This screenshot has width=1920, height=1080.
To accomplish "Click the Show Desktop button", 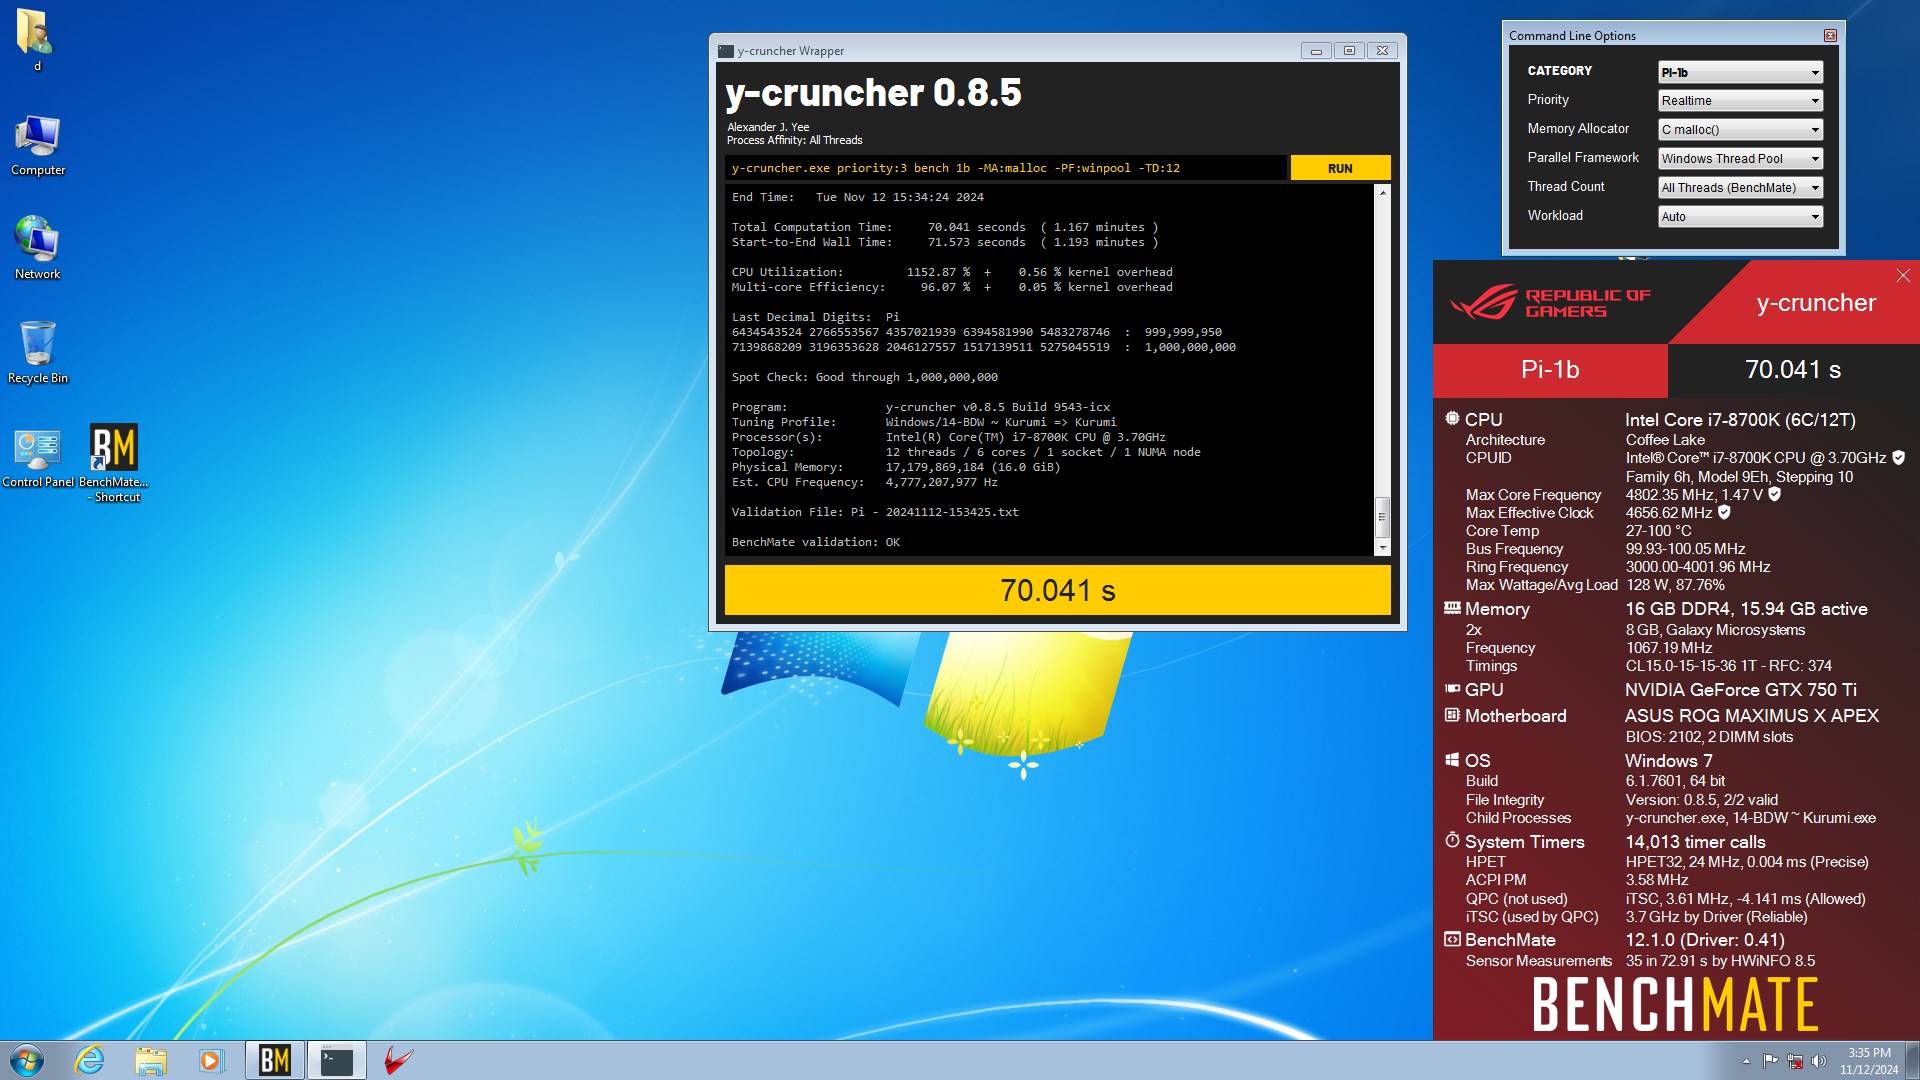I will [x=1912, y=1060].
